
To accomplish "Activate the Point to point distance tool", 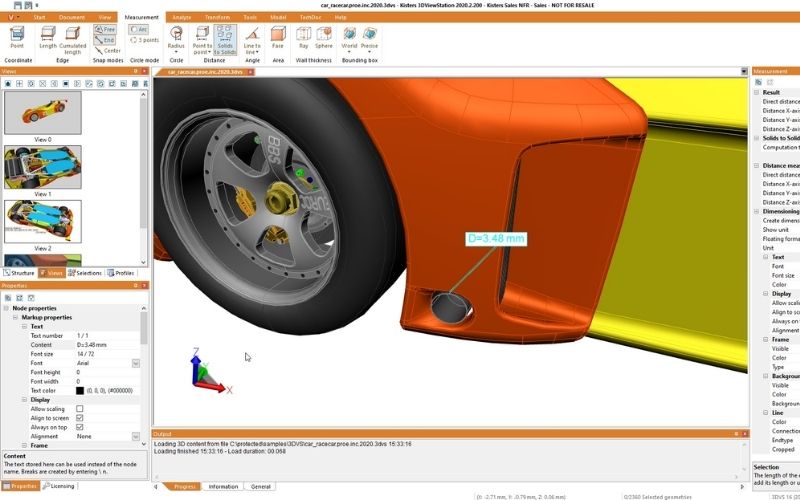I will click(x=203, y=40).
